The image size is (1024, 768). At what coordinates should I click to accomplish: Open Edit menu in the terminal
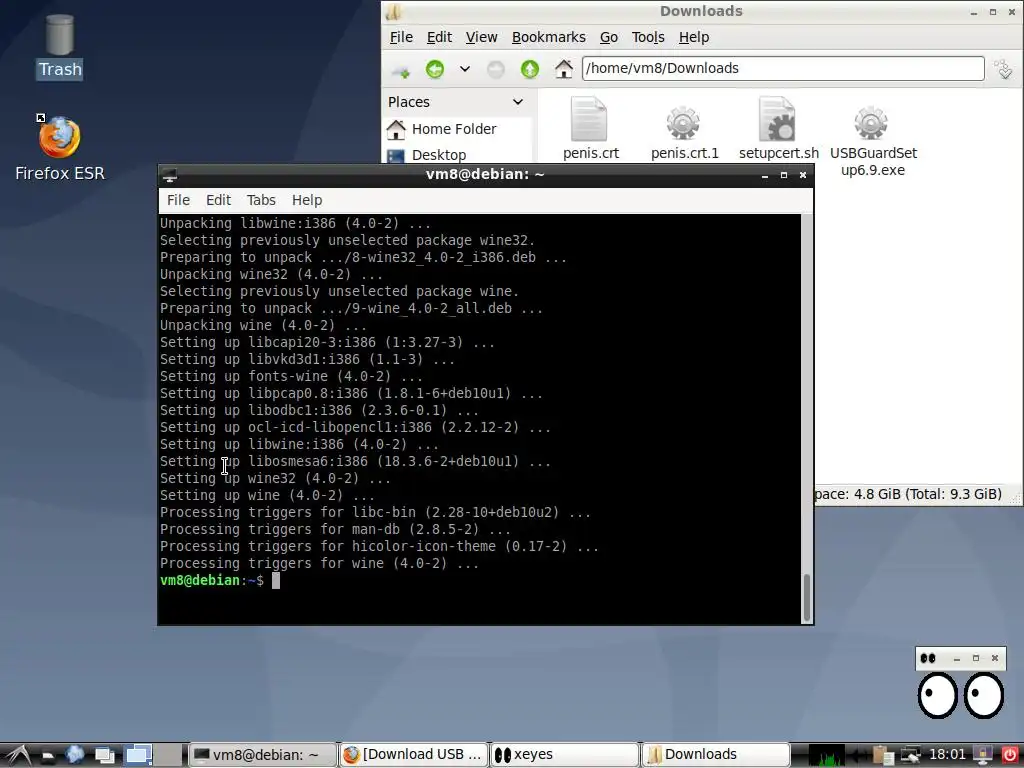tap(218, 200)
